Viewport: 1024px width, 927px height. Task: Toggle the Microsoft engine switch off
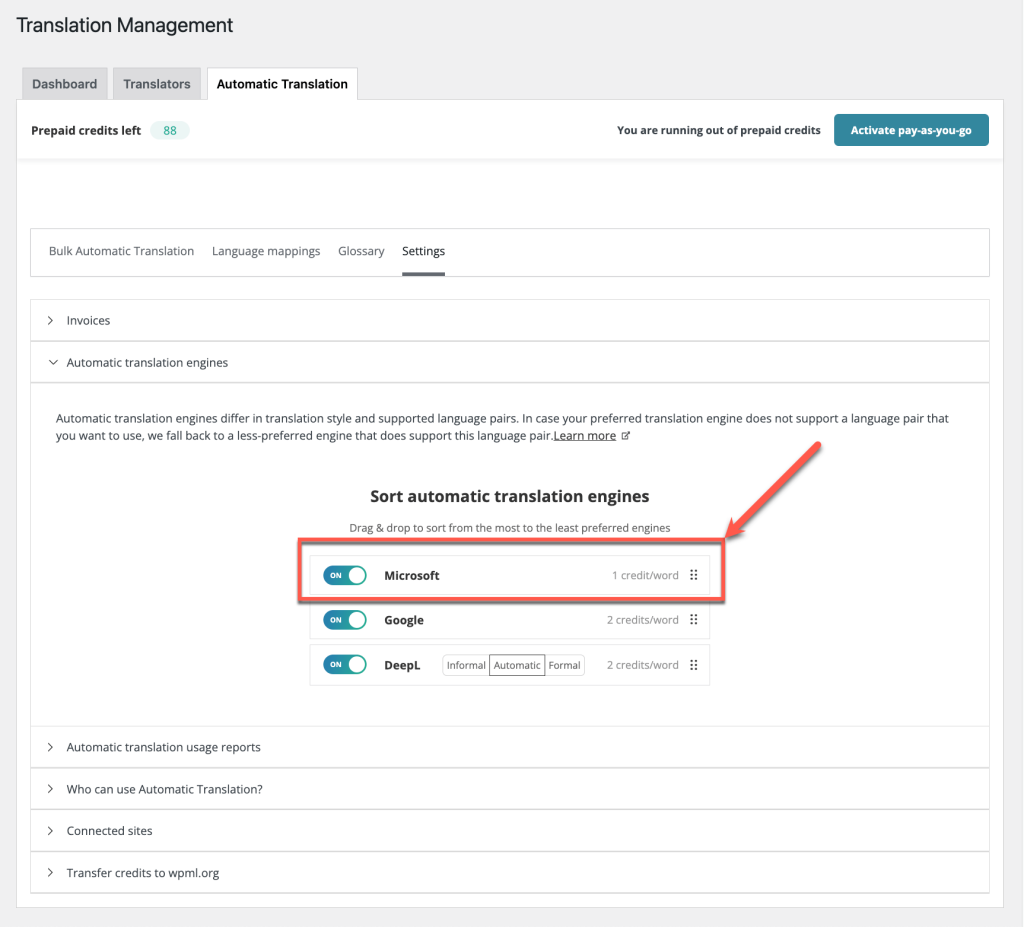coord(345,576)
